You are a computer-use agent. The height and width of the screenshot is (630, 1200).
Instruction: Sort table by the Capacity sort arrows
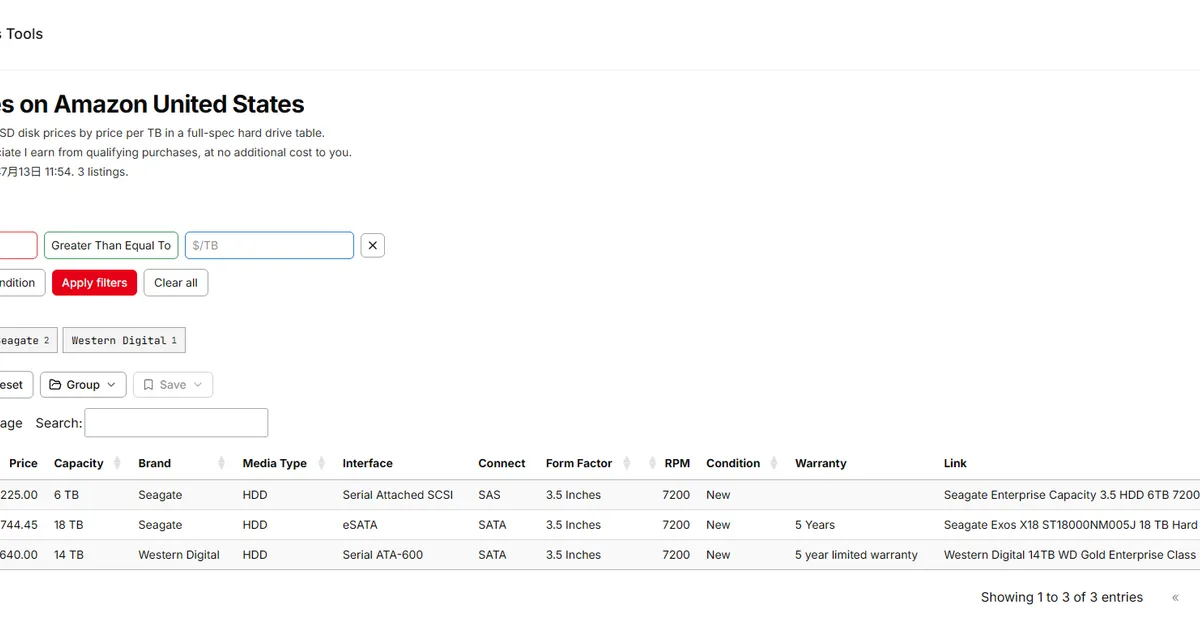tap(117, 463)
